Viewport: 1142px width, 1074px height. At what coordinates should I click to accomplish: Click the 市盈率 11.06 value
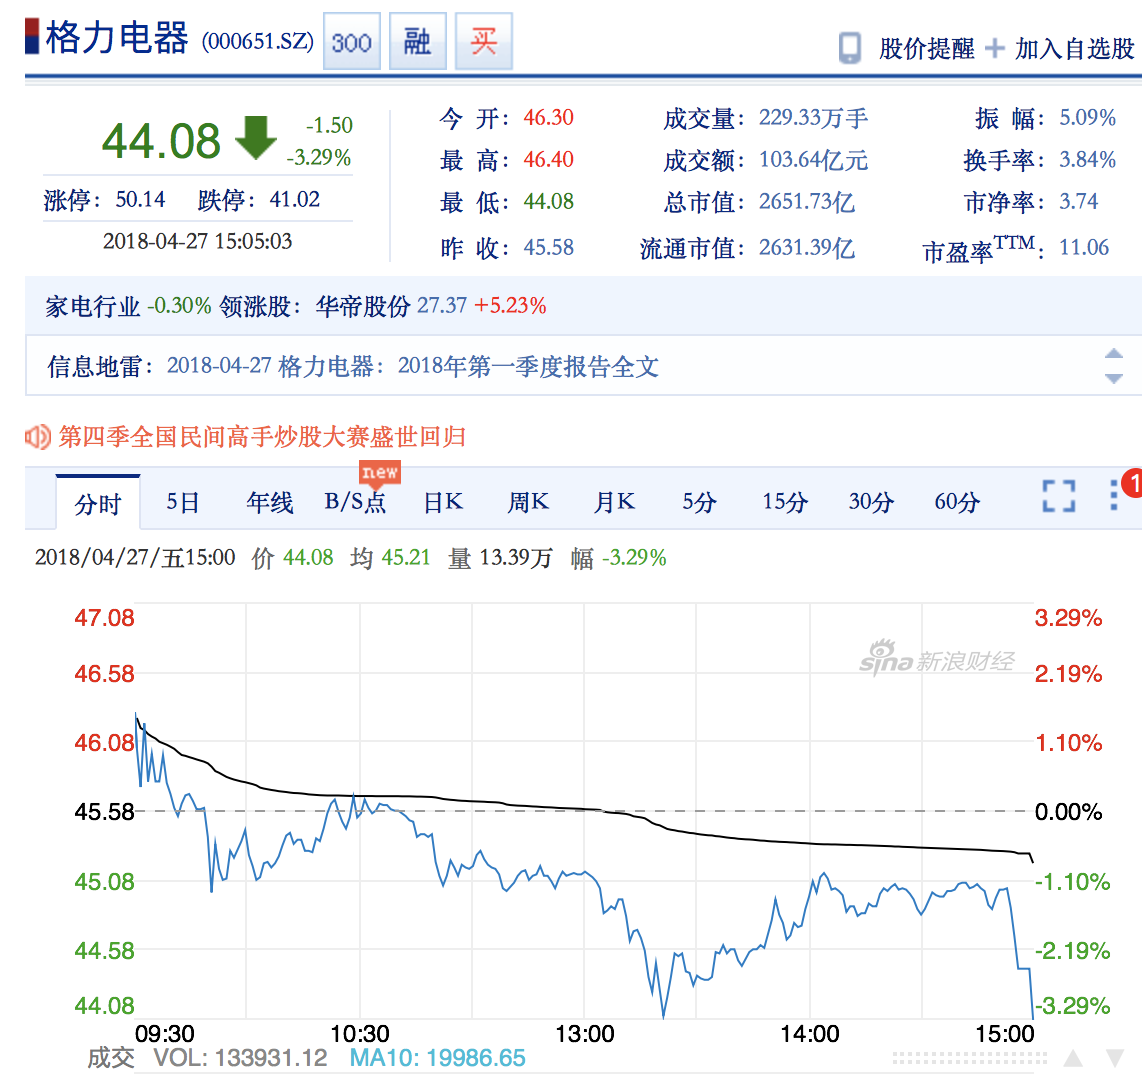click(1084, 248)
